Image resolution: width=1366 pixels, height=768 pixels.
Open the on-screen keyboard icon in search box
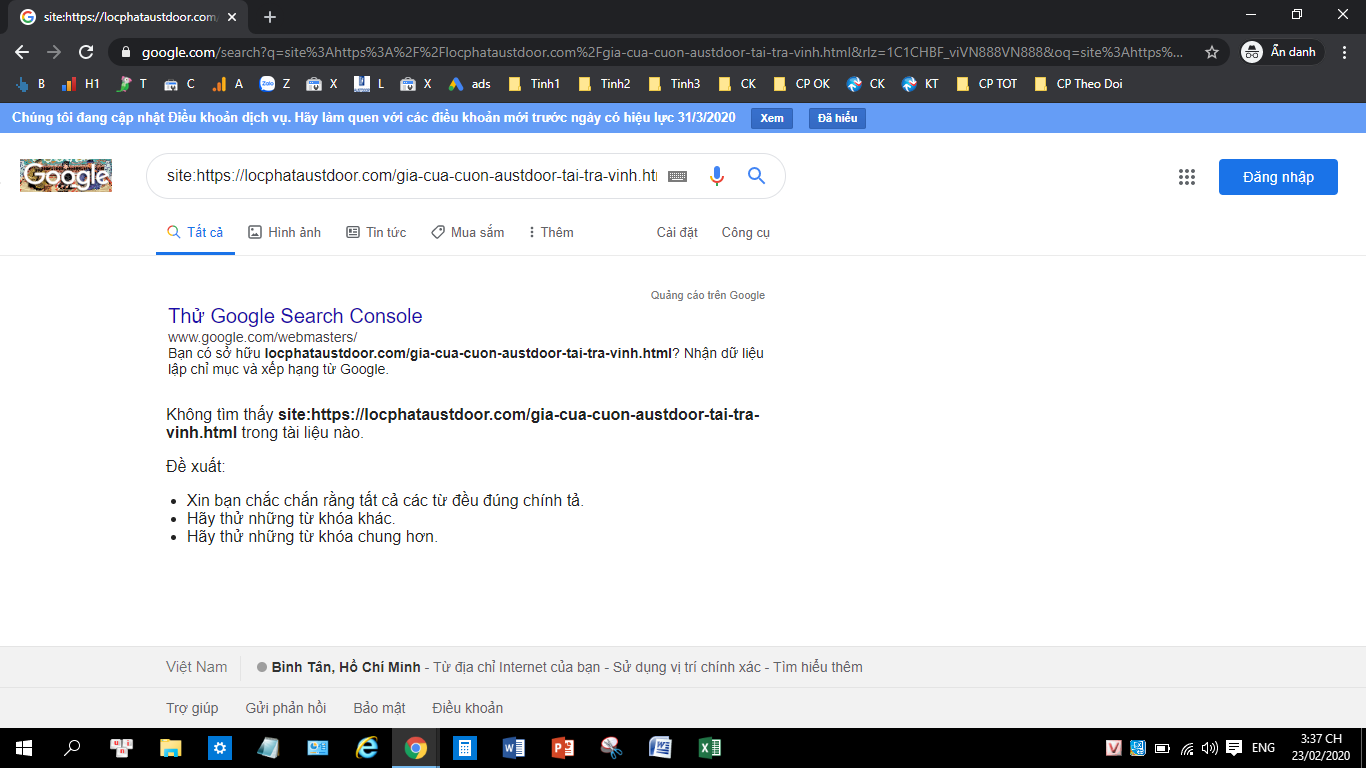[677, 176]
